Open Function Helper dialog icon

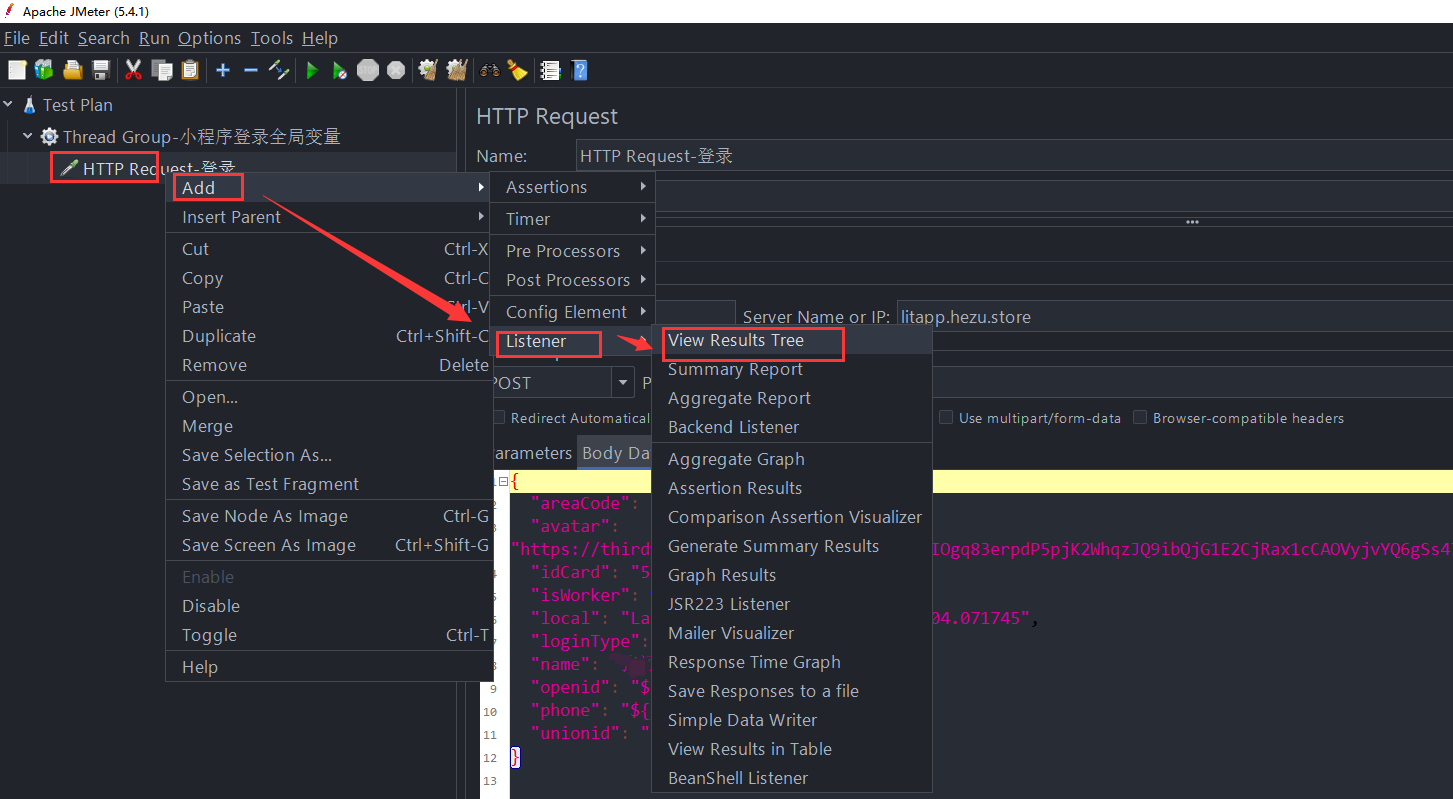(550, 70)
